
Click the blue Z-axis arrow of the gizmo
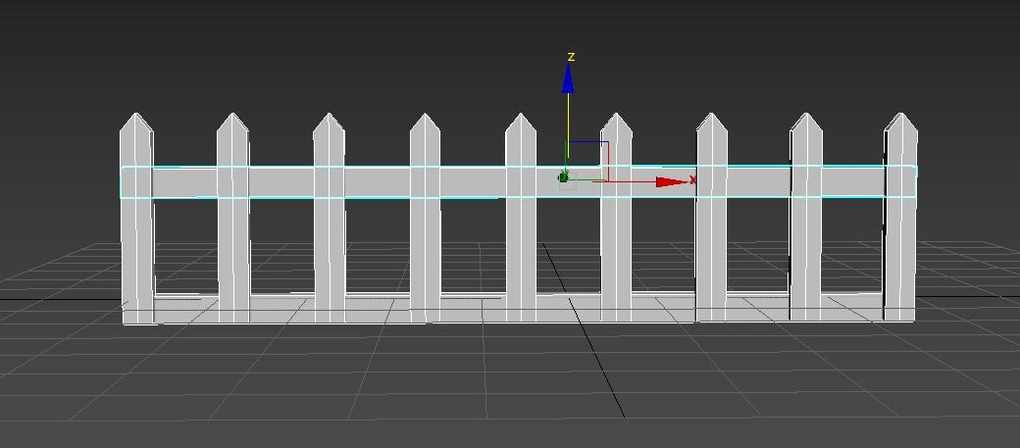pyautogui.click(x=568, y=78)
